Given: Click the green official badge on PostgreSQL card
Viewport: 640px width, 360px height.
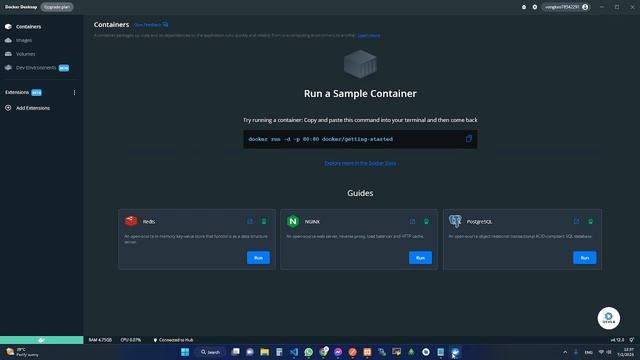Looking at the screenshot, I should pyautogui.click(x=590, y=221).
